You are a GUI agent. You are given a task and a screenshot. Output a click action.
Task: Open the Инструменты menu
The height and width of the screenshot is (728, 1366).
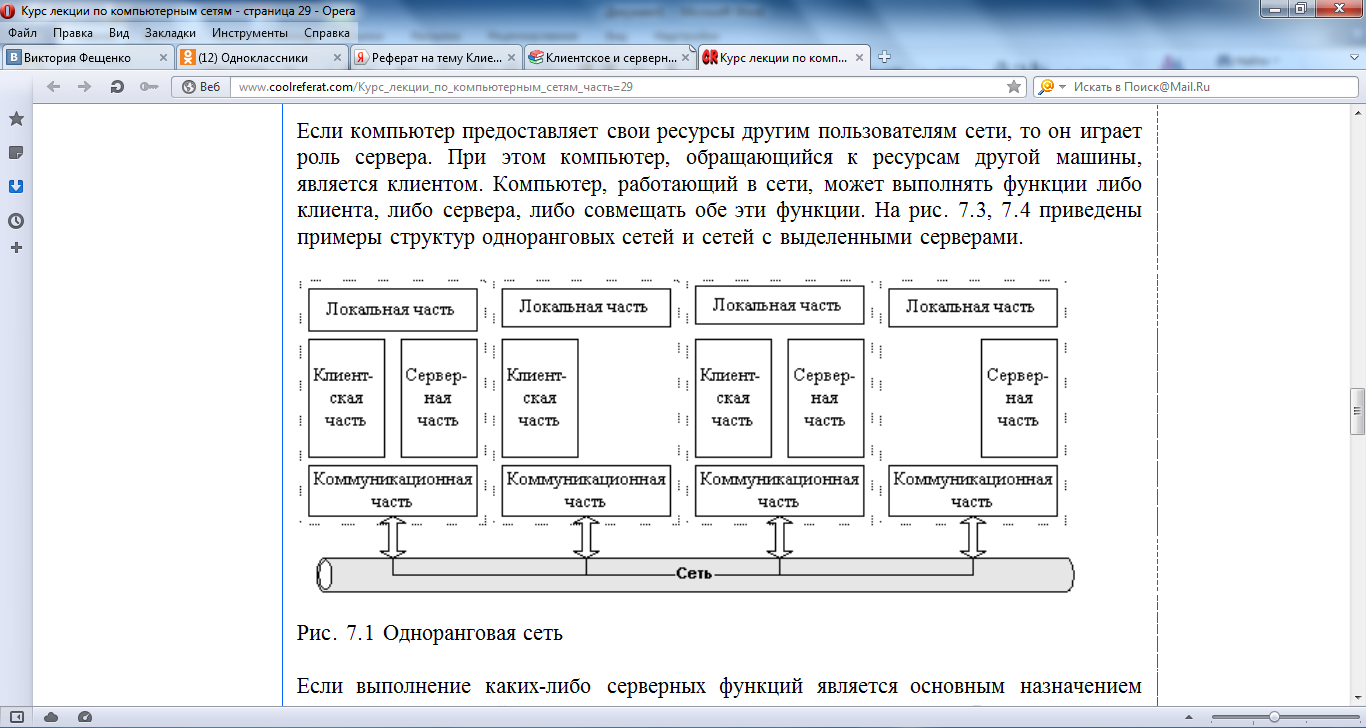(250, 32)
